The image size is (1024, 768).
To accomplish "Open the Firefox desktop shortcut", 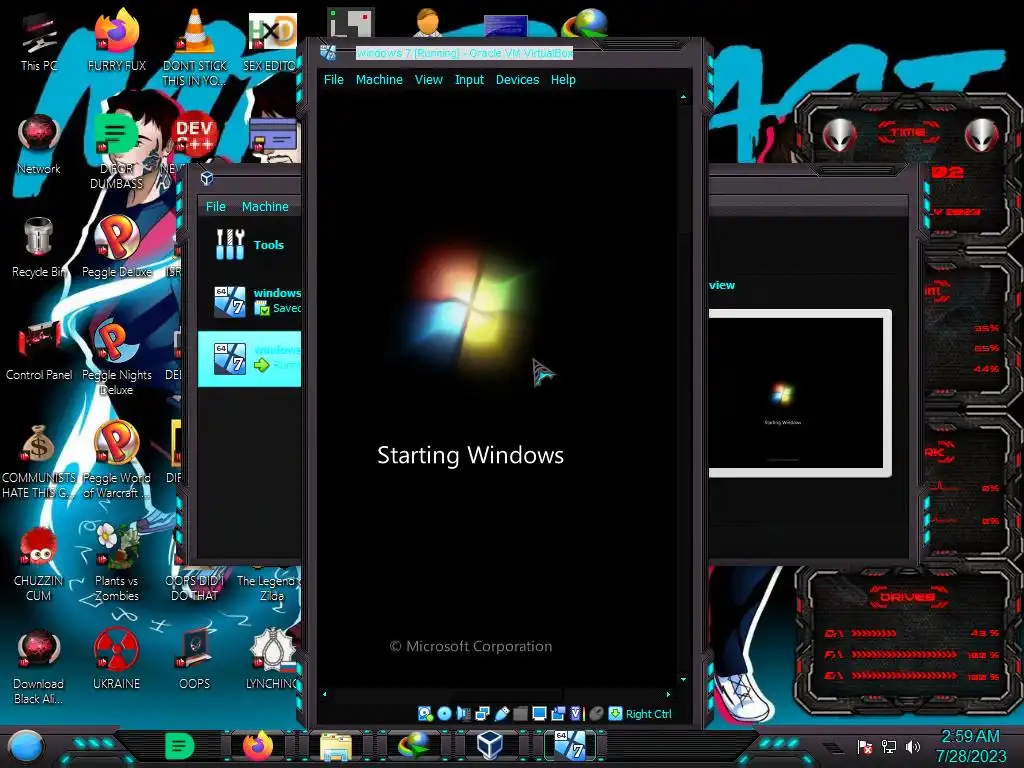I will pos(117,40).
